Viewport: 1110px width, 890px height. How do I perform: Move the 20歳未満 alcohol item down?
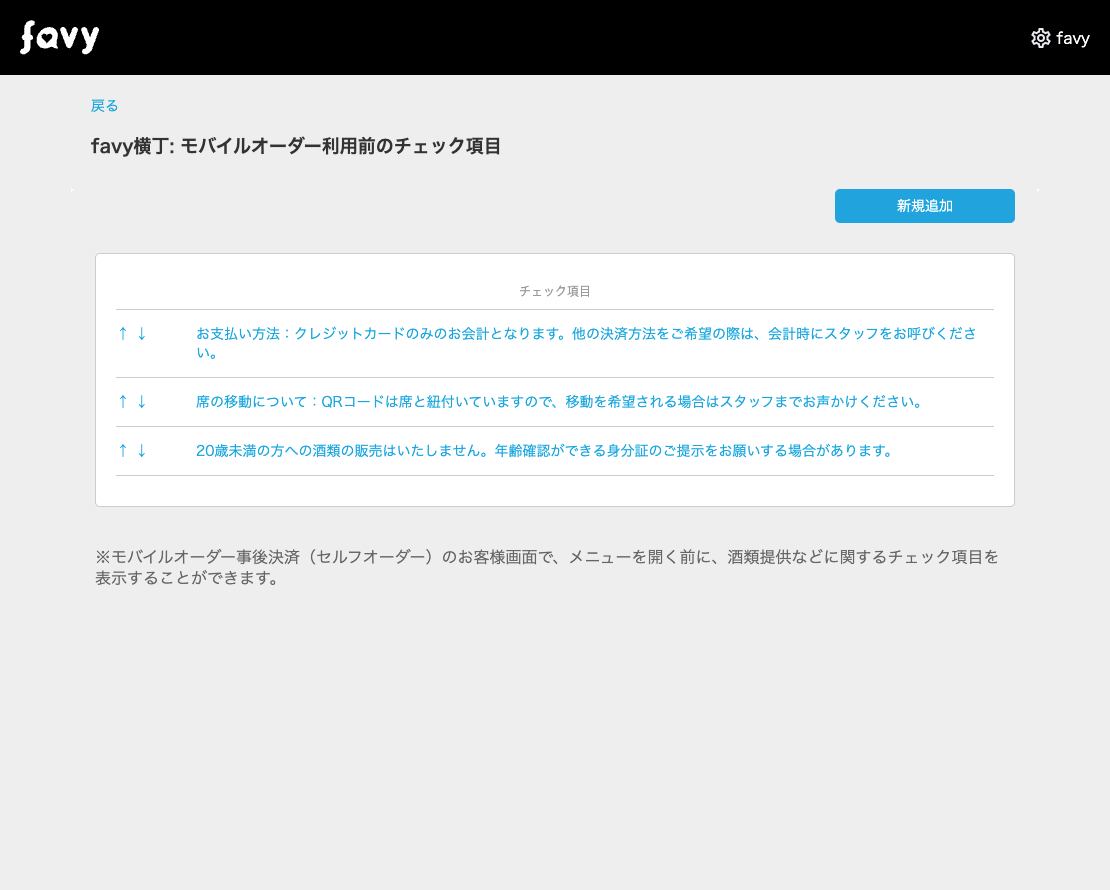(x=142, y=450)
